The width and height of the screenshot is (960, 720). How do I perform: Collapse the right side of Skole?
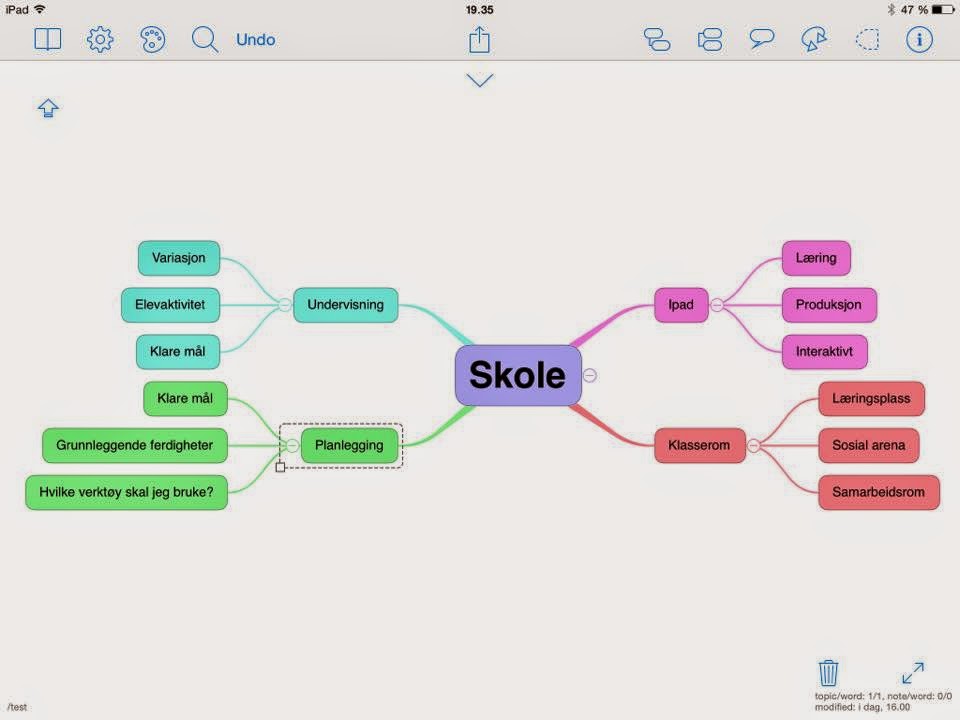(588, 375)
